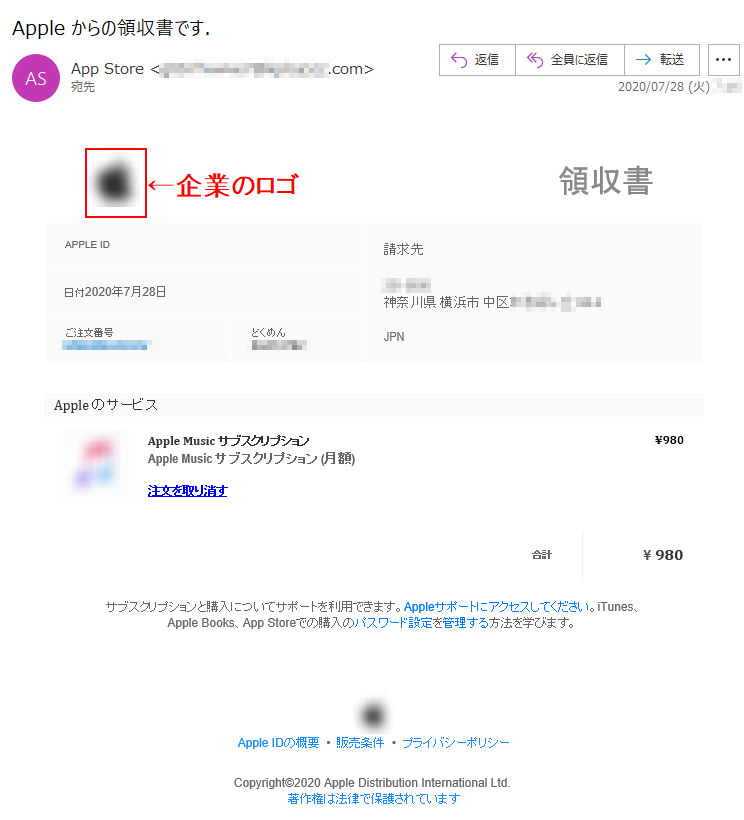The image size is (744, 820).
Task: Click the 全員に返信 reply-all button
Action: tap(570, 60)
